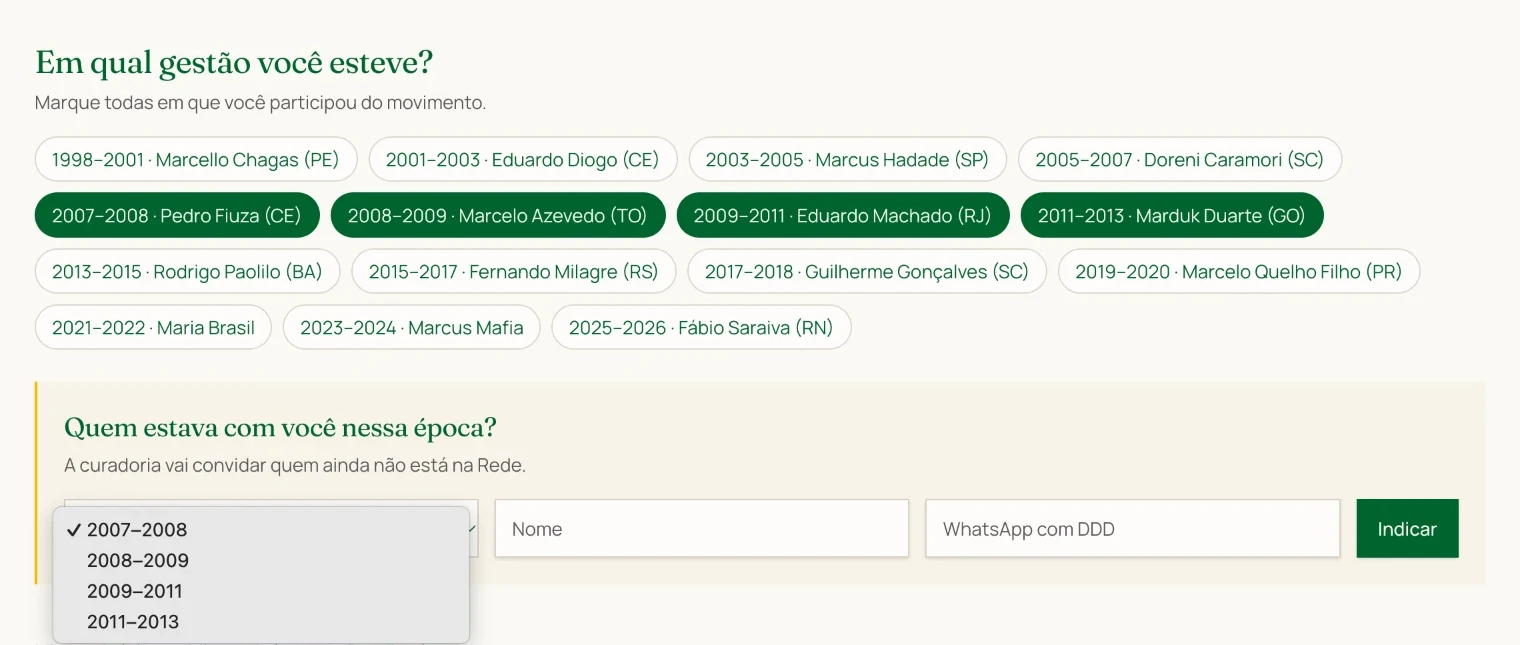Viewport: 1520px width, 645px height.
Task: Choose the checked 2007–2008 dropdown option
Action: point(261,529)
